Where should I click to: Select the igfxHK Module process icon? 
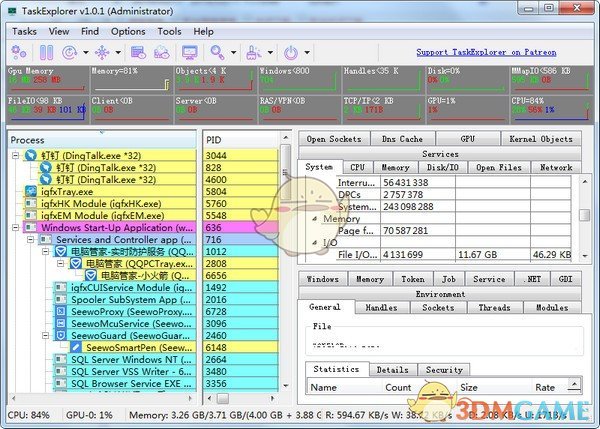click(x=31, y=203)
